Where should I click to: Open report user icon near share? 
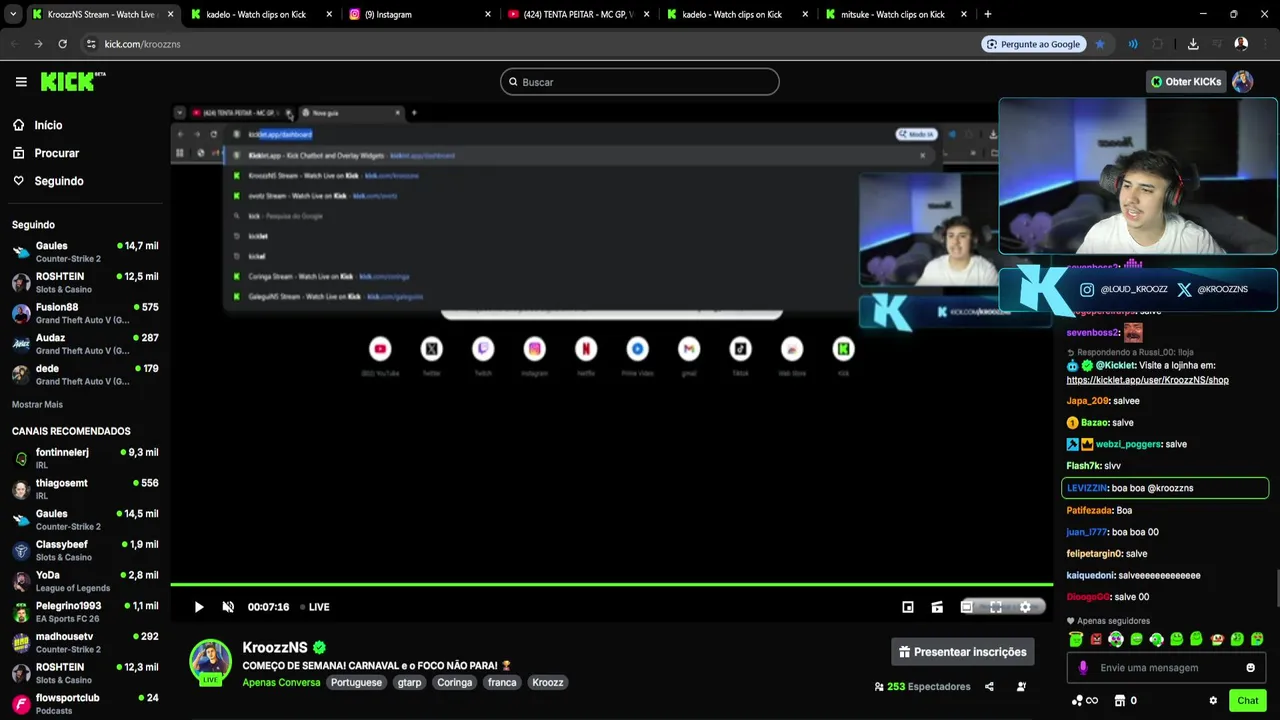point(1021,687)
